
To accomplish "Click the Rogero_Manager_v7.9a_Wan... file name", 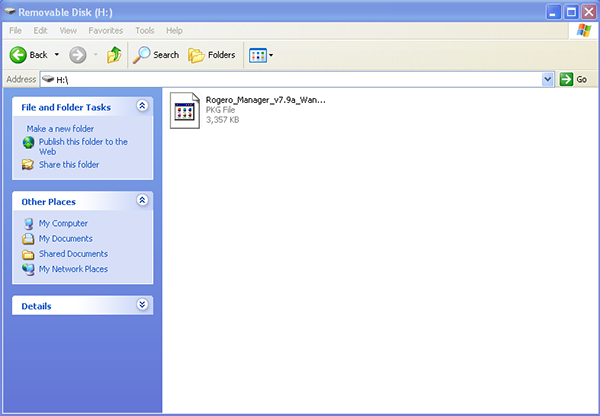I will pyautogui.click(x=266, y=100).
